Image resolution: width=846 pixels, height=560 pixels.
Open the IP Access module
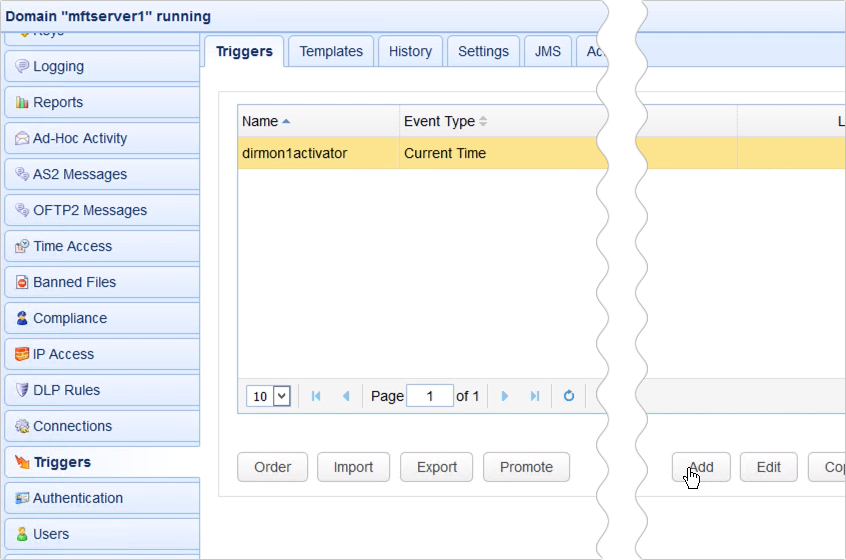(63, 355)
